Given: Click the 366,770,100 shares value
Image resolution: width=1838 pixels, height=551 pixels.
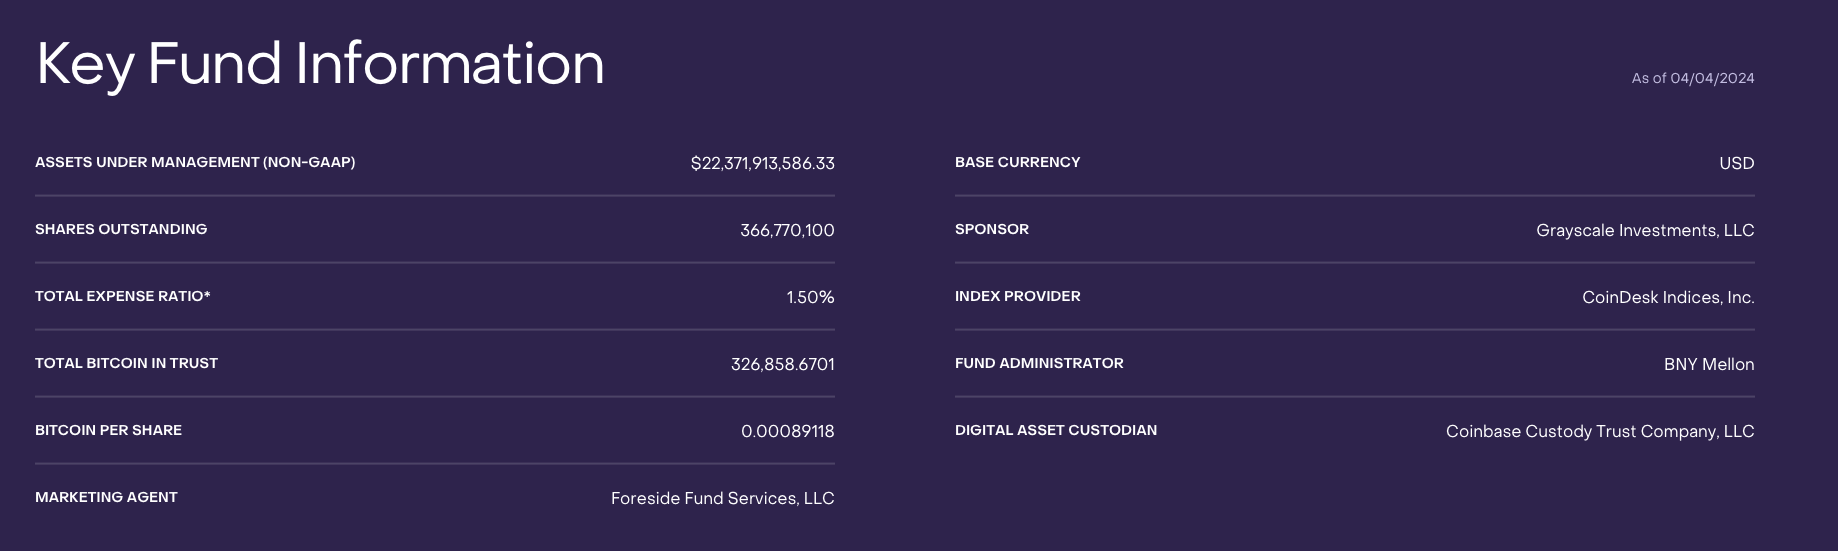Looking at the screenshot, I should pos(787,230).
